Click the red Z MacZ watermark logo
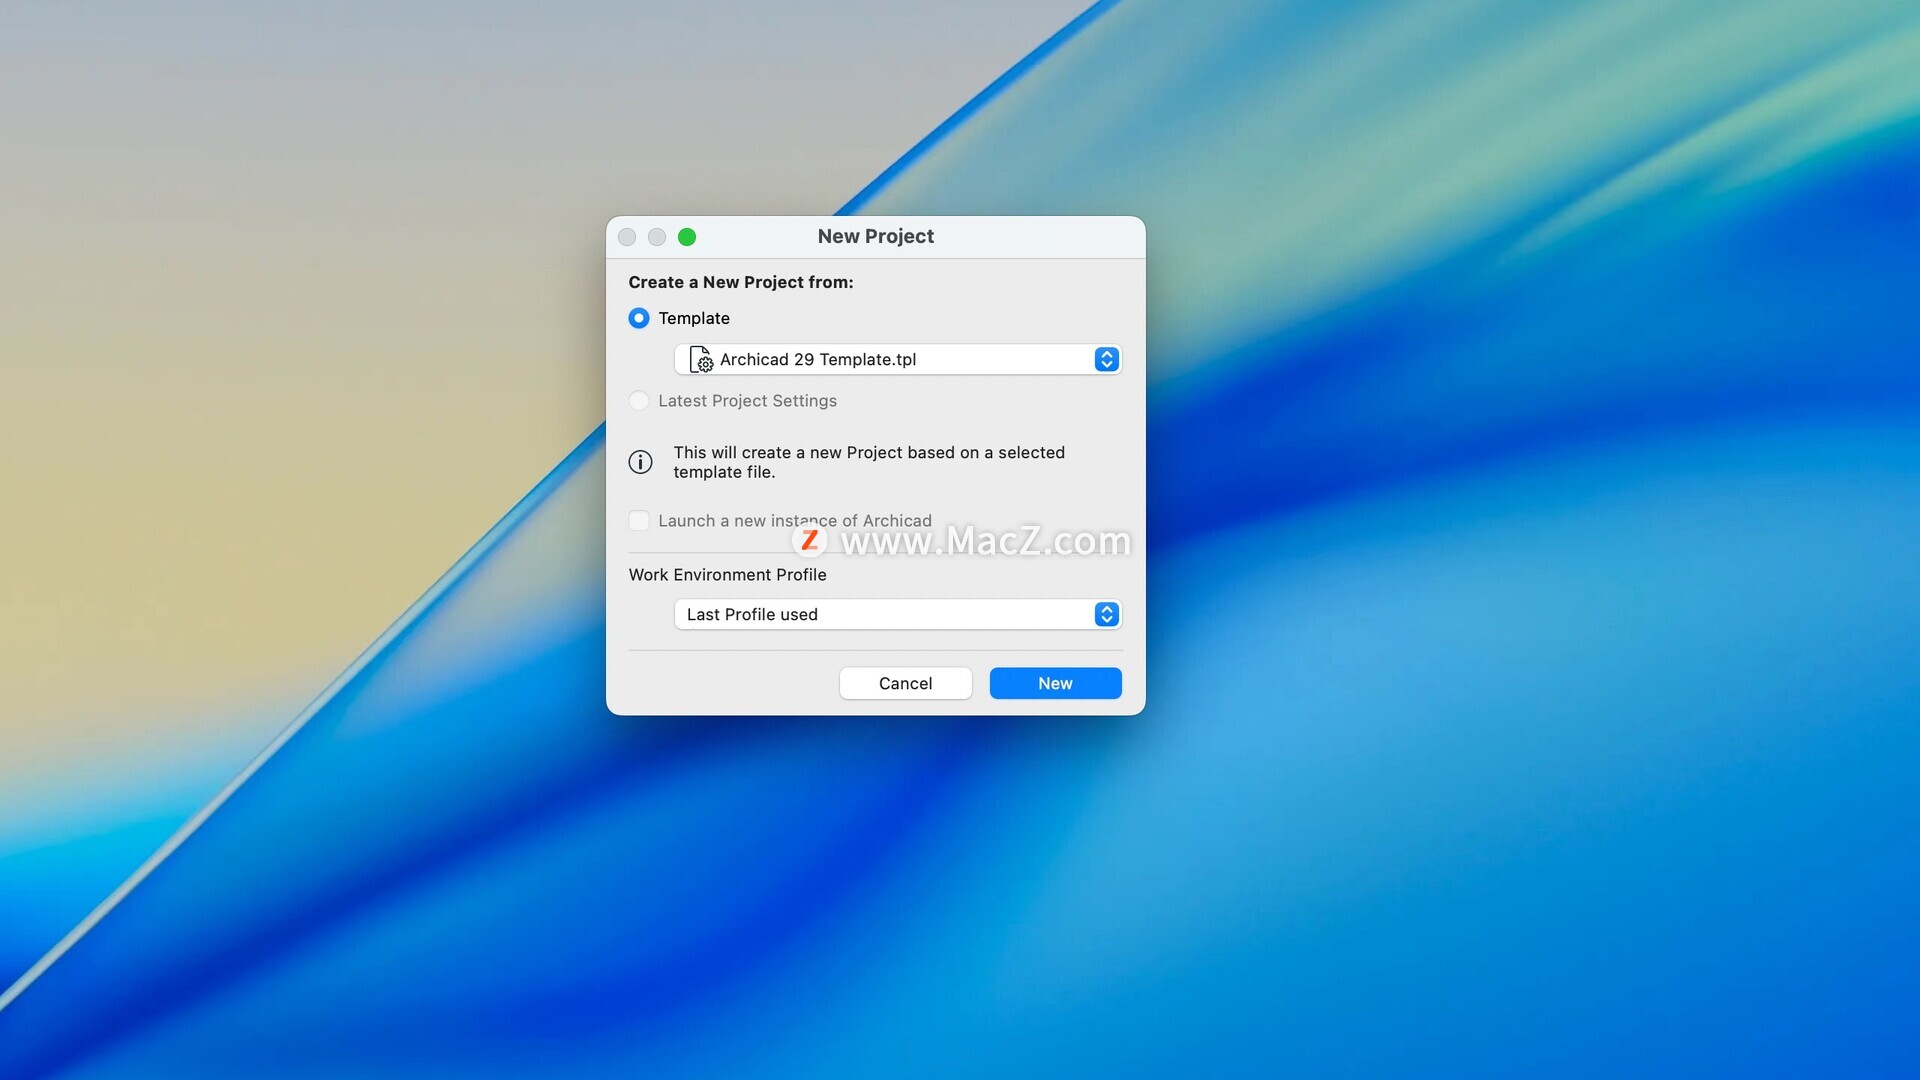Viewport: 1920px width, 1080px height. point(809,541)
